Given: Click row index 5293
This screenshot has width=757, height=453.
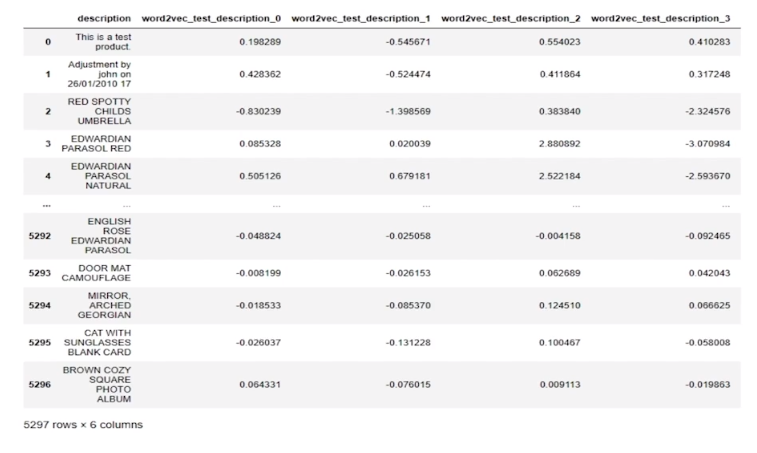Looking at the screenshot, I should [40, 273].
